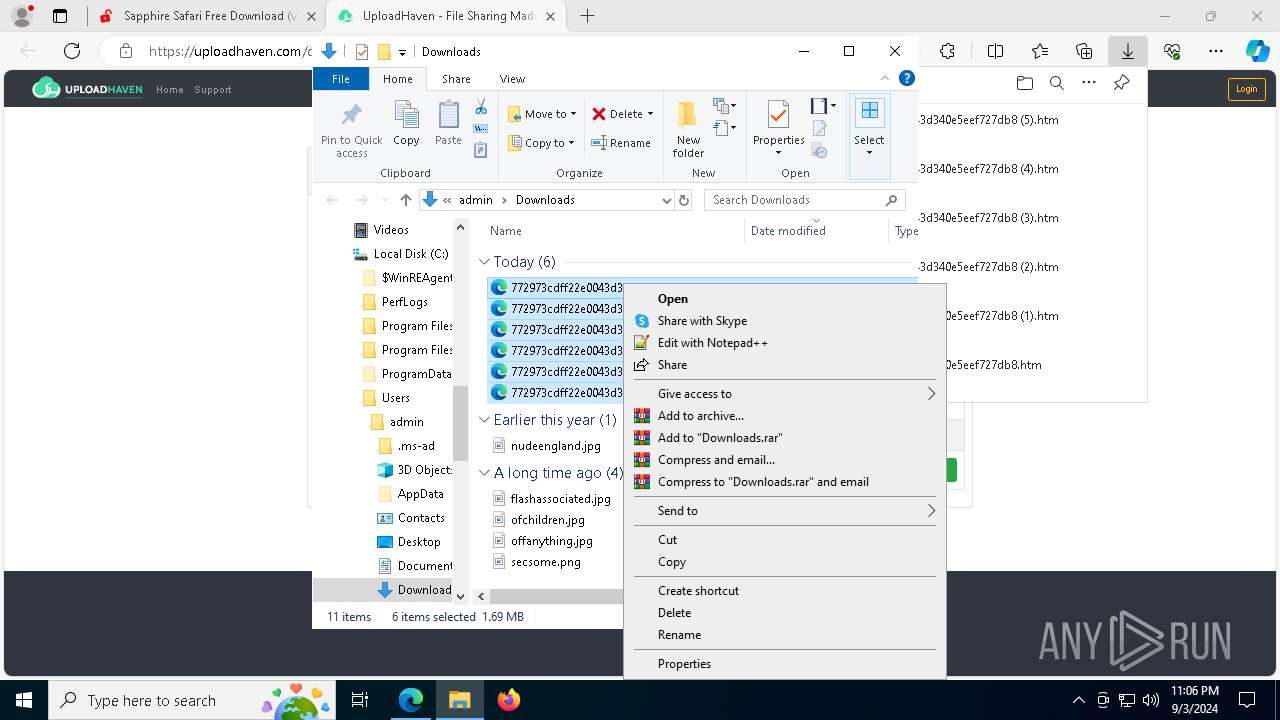Pin the Edge downloads flyout
This screenshot has width=1280, height=720.
1121,83
